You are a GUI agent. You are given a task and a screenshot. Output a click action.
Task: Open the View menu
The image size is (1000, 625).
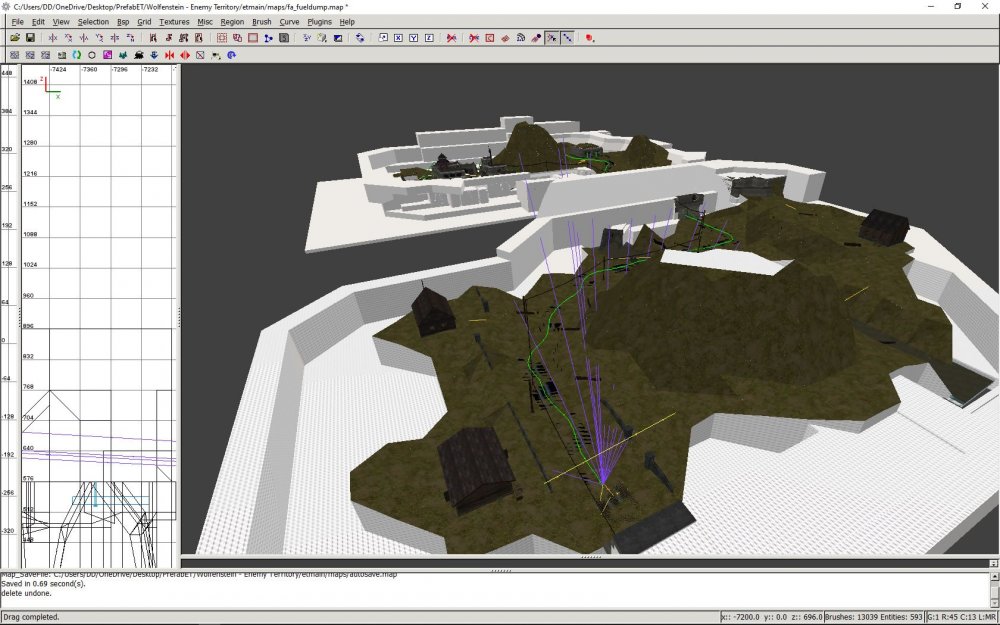coord(61,22)
